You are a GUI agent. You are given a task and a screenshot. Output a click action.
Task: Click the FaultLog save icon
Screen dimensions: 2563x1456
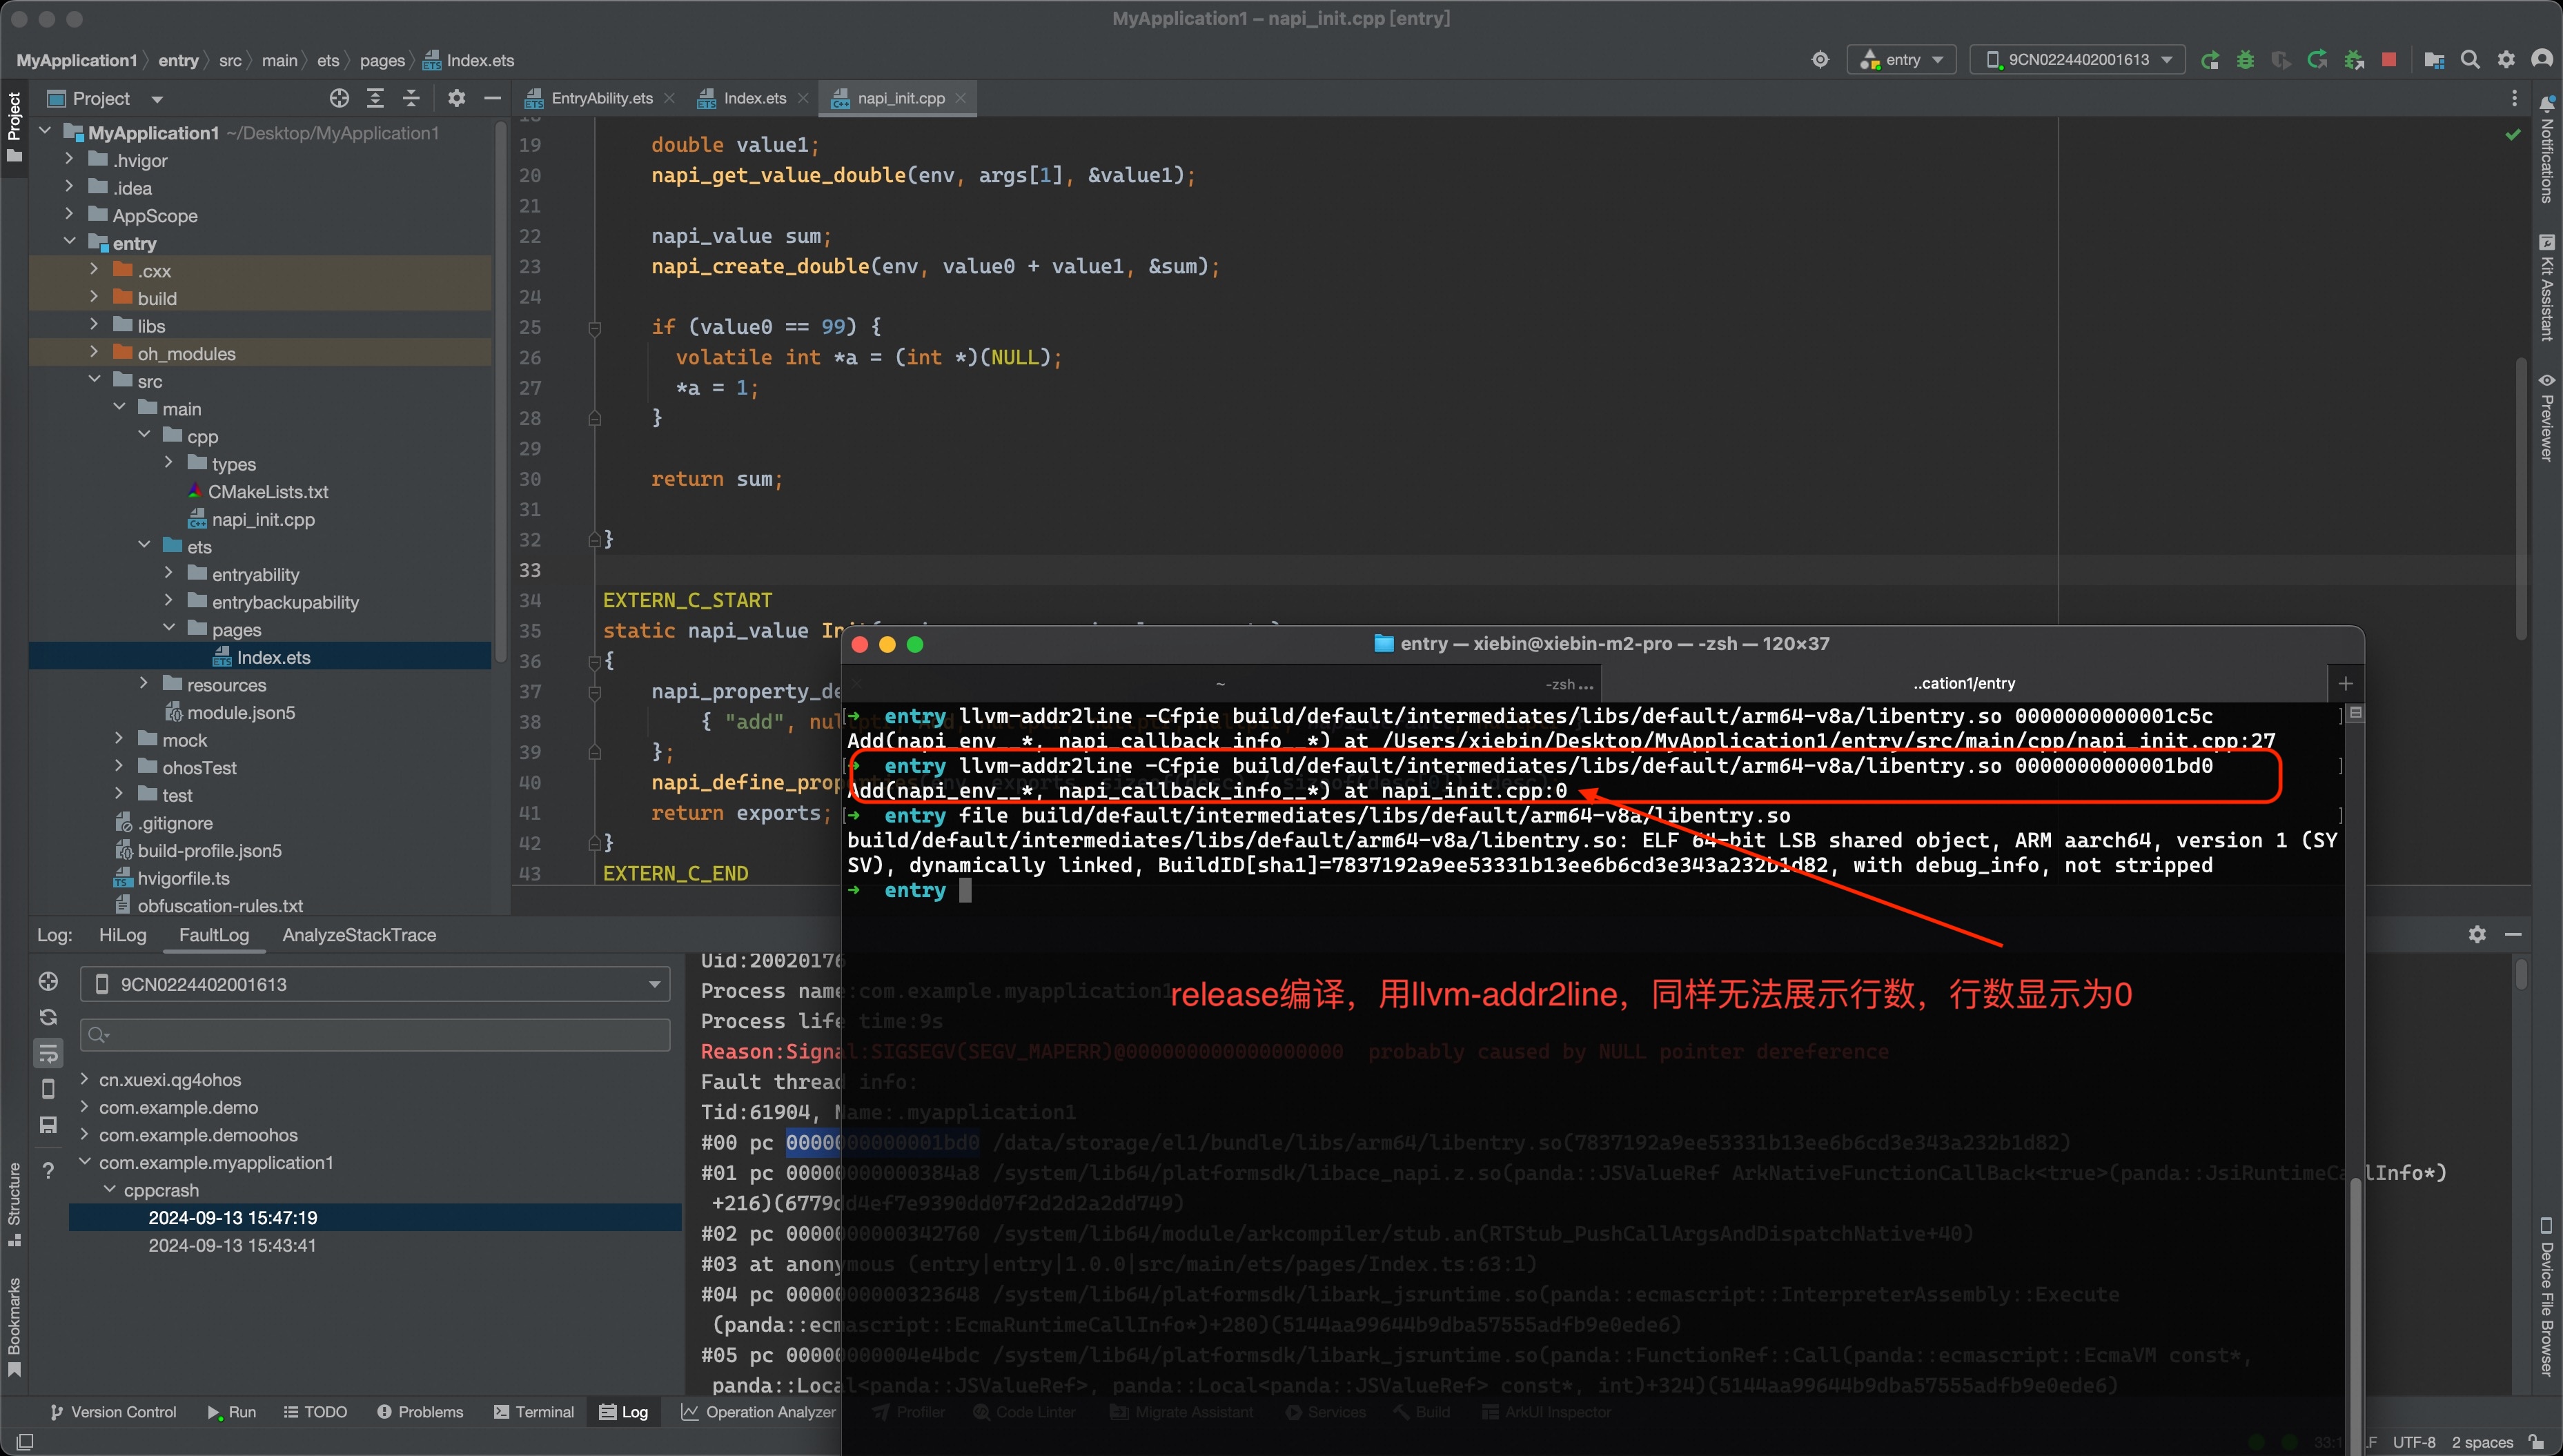pos(48,1125)
